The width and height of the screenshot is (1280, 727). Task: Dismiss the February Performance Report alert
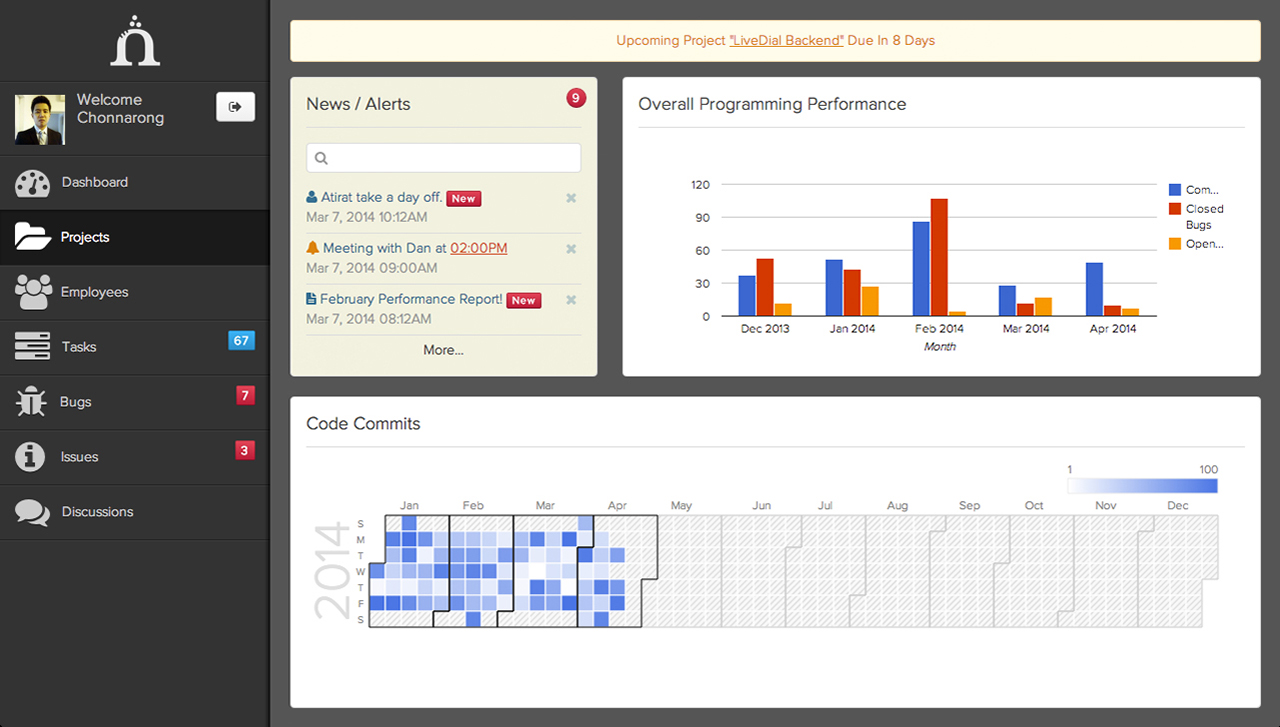[x=571, y=300]
